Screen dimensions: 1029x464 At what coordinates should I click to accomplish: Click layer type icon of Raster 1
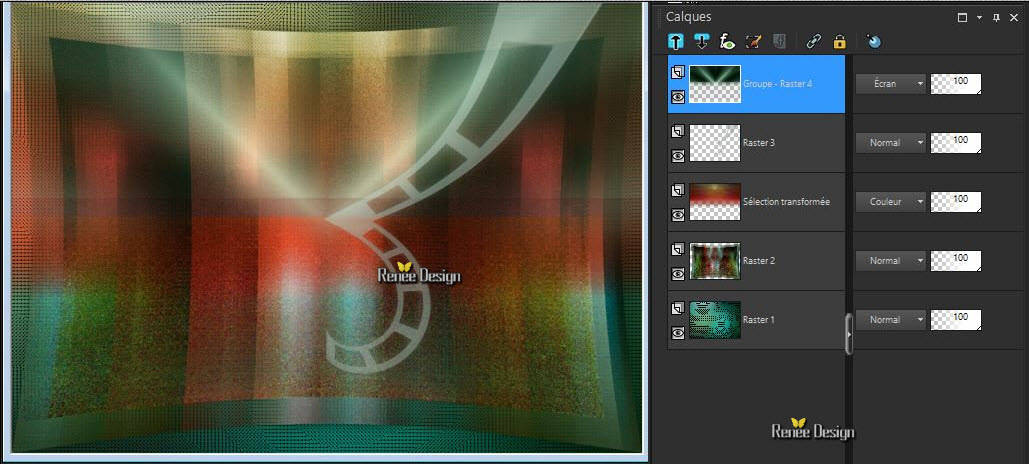coord(678,308)
